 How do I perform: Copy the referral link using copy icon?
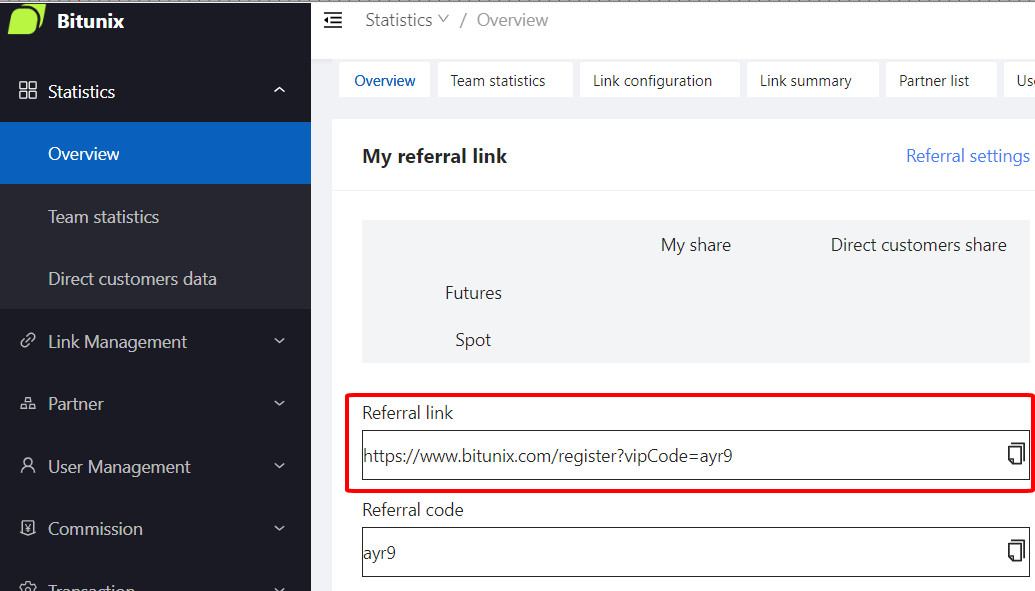click(1016, 454)
